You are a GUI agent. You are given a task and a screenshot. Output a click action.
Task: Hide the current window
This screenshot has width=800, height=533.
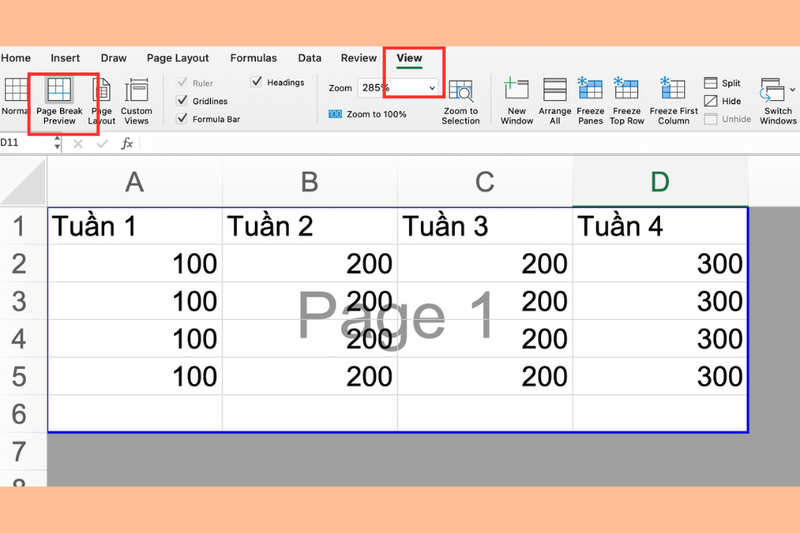pyautogui.click(x=722, y=101)
